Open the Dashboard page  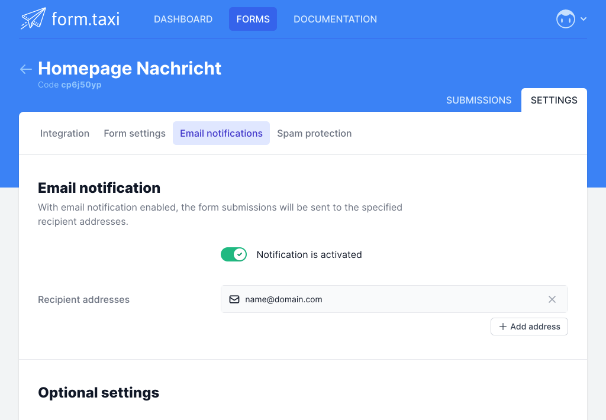pyautogui.click(x=184, y=19)
